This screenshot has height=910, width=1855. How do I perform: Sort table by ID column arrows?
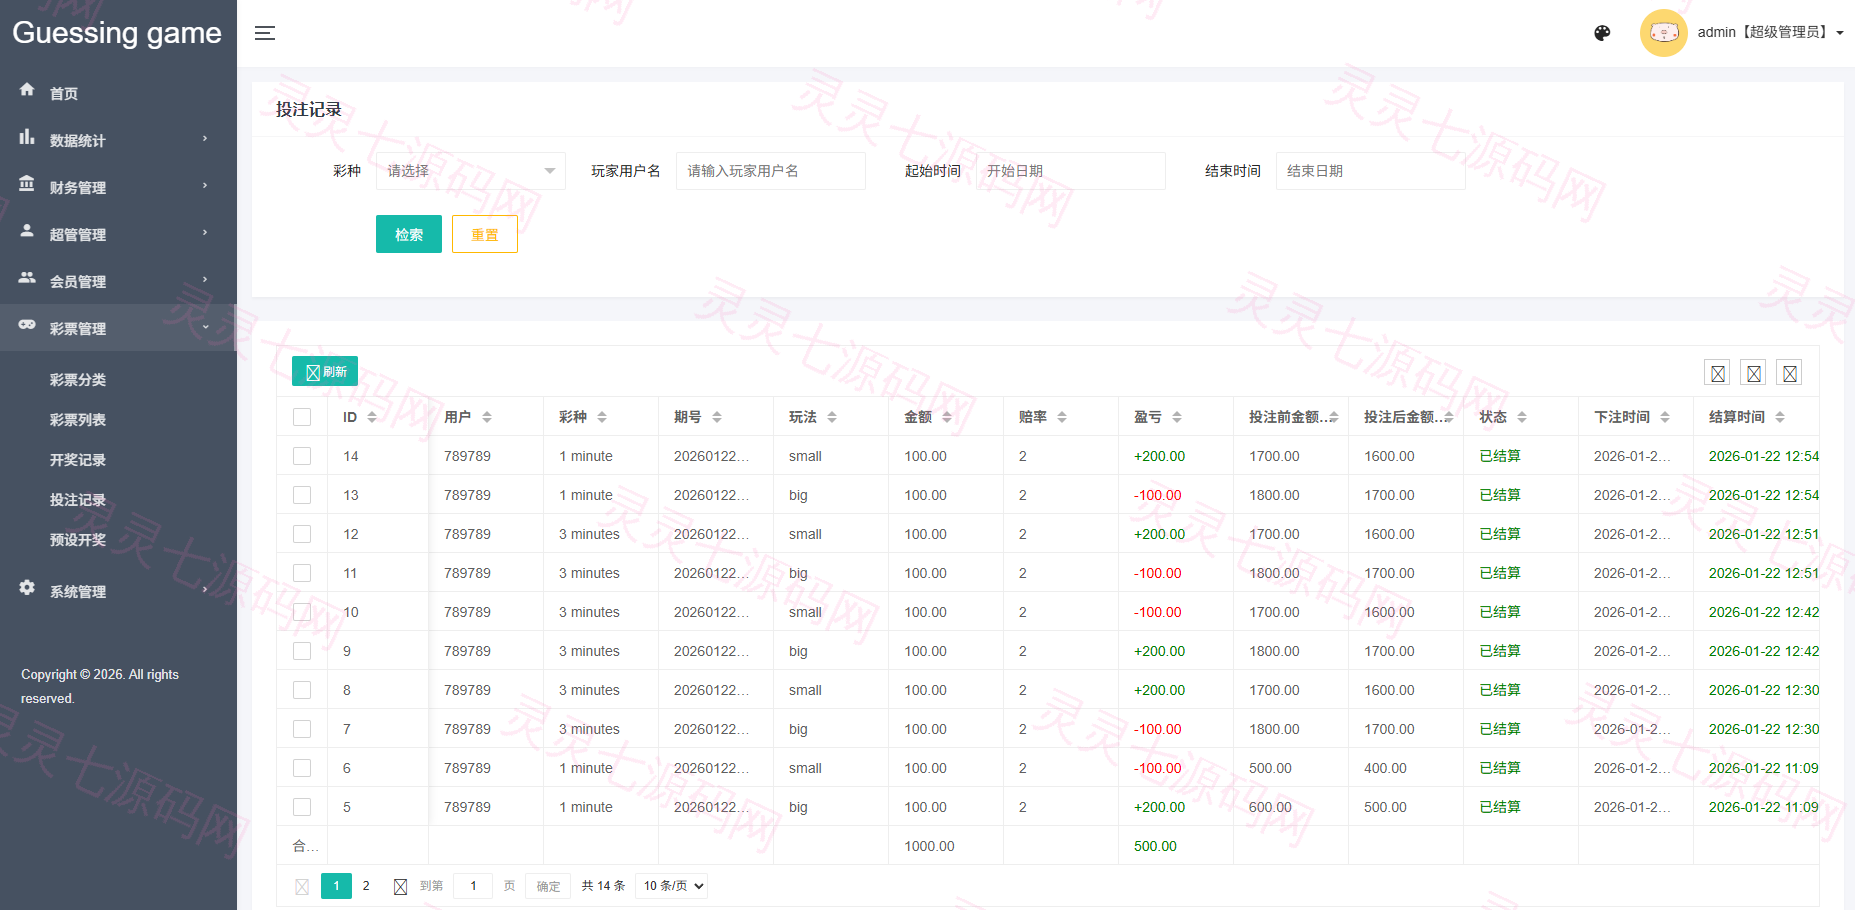372,417
